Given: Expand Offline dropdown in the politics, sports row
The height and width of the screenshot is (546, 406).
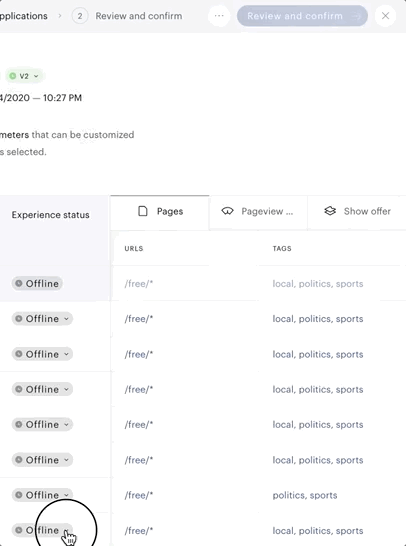Looking at the screenshot, I should (x=42, y=495).
